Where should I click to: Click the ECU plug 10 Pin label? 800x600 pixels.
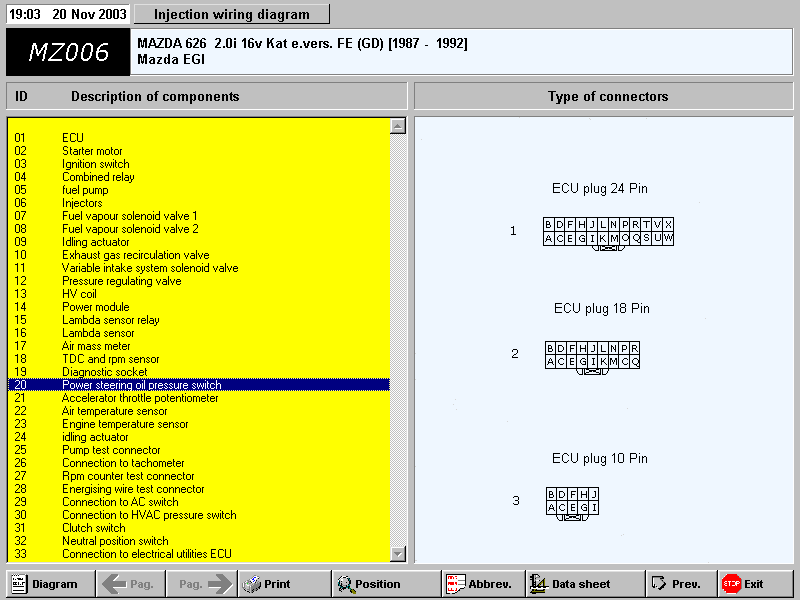pos(599,458)
